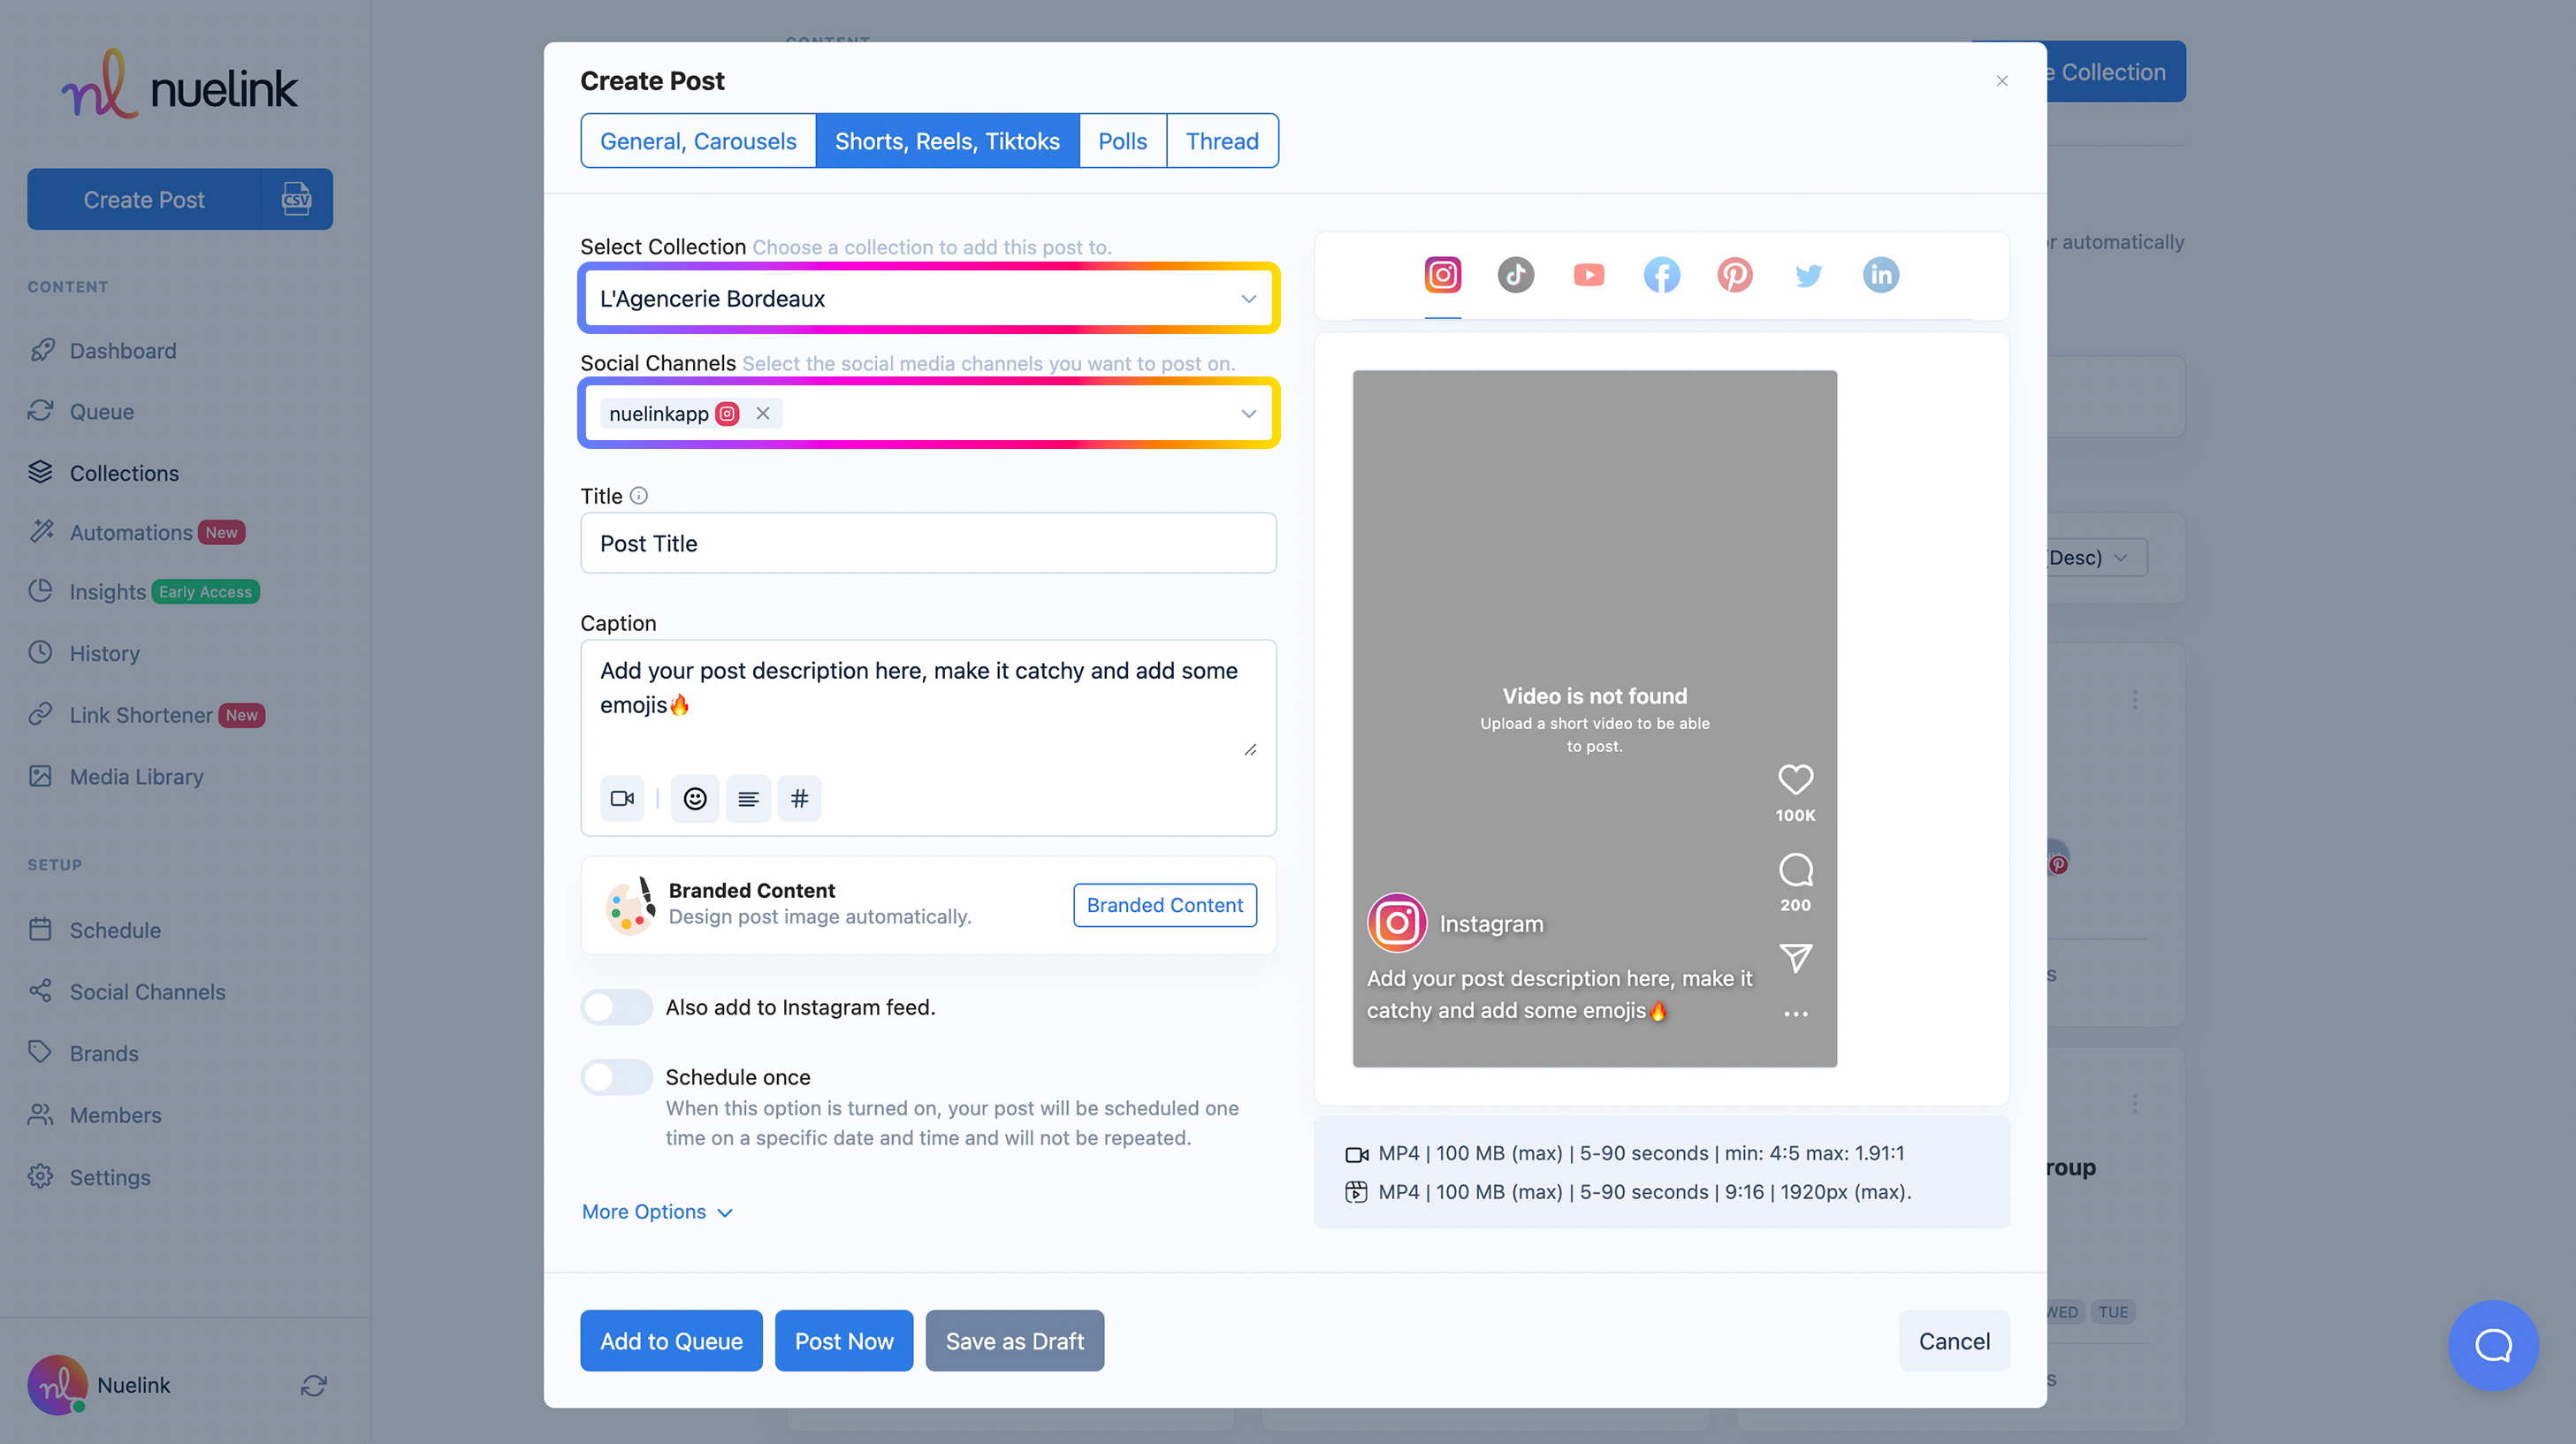Viewport: 2576px width, 1444px height.
Task: Switch preview to YouTube icon
Action: (1588, 275)
